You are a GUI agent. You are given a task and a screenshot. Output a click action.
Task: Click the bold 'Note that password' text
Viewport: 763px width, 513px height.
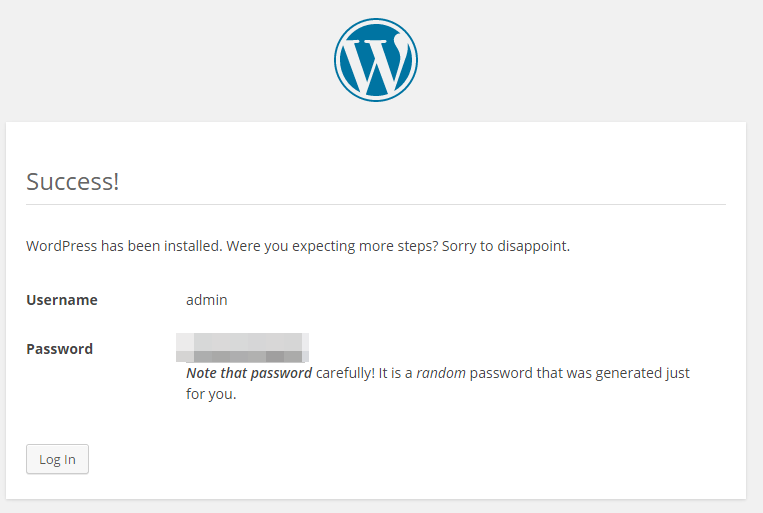tap(249, 373)
